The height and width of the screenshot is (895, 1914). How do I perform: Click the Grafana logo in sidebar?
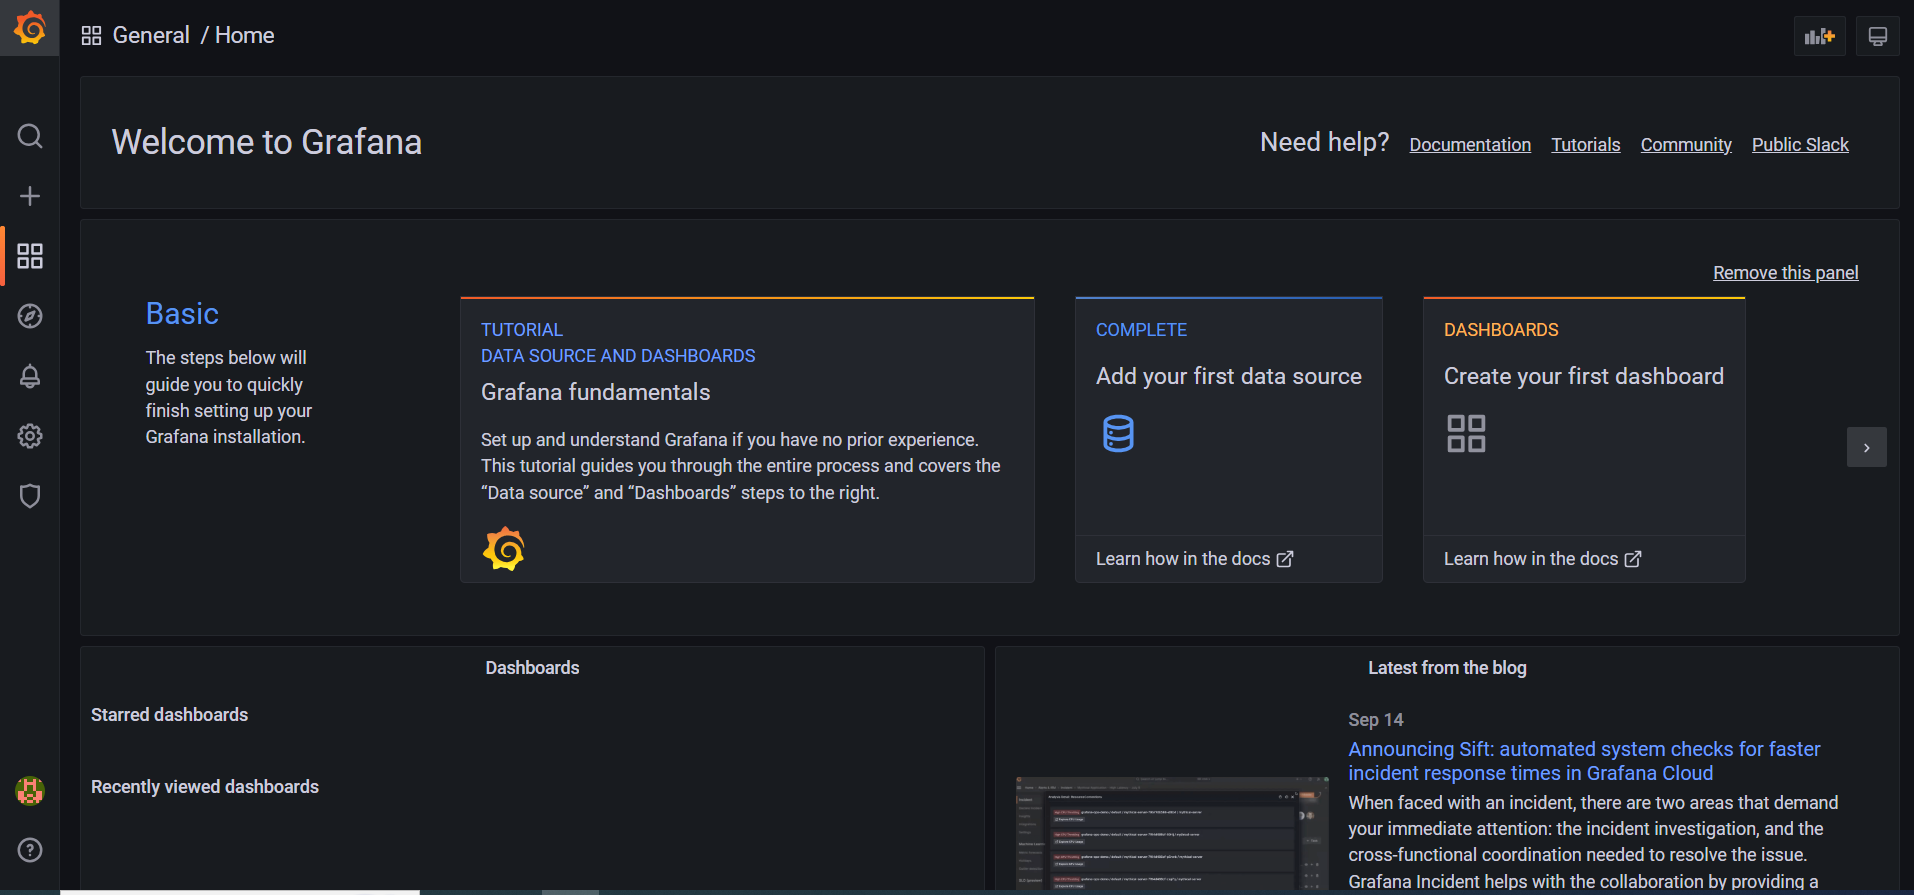[30, 28]
